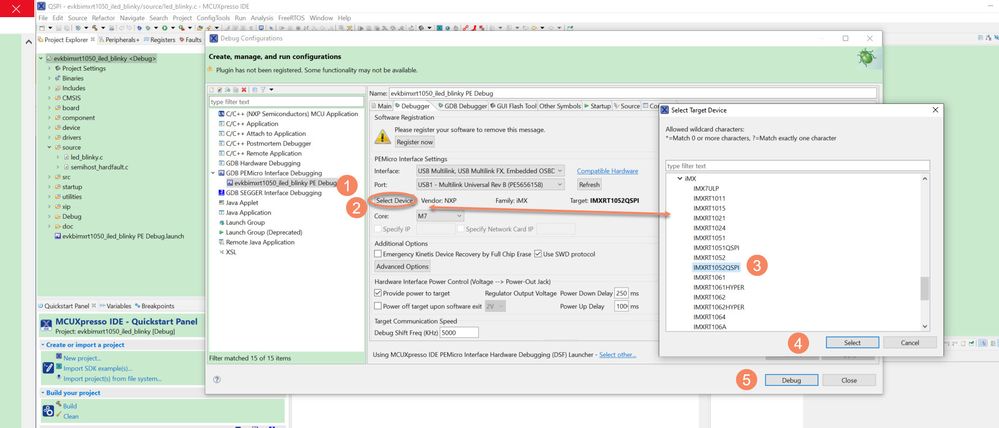Click Import SDK example icon in Quickstart

(x=59, y=368)
